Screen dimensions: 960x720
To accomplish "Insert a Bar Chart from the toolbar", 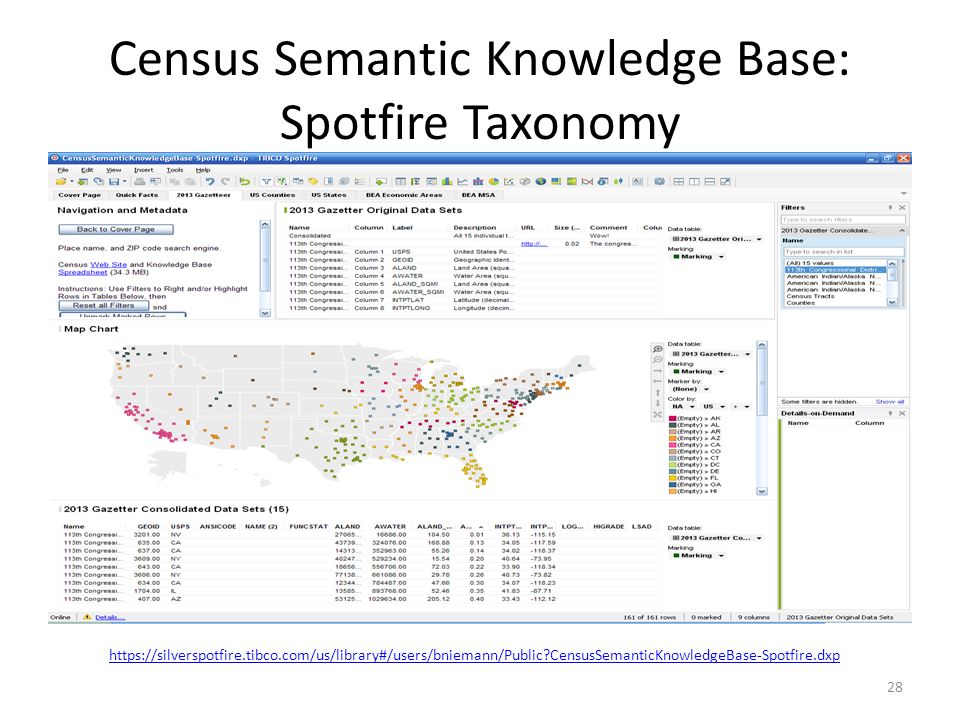I will pyautogui.click(x=447, y=181).
